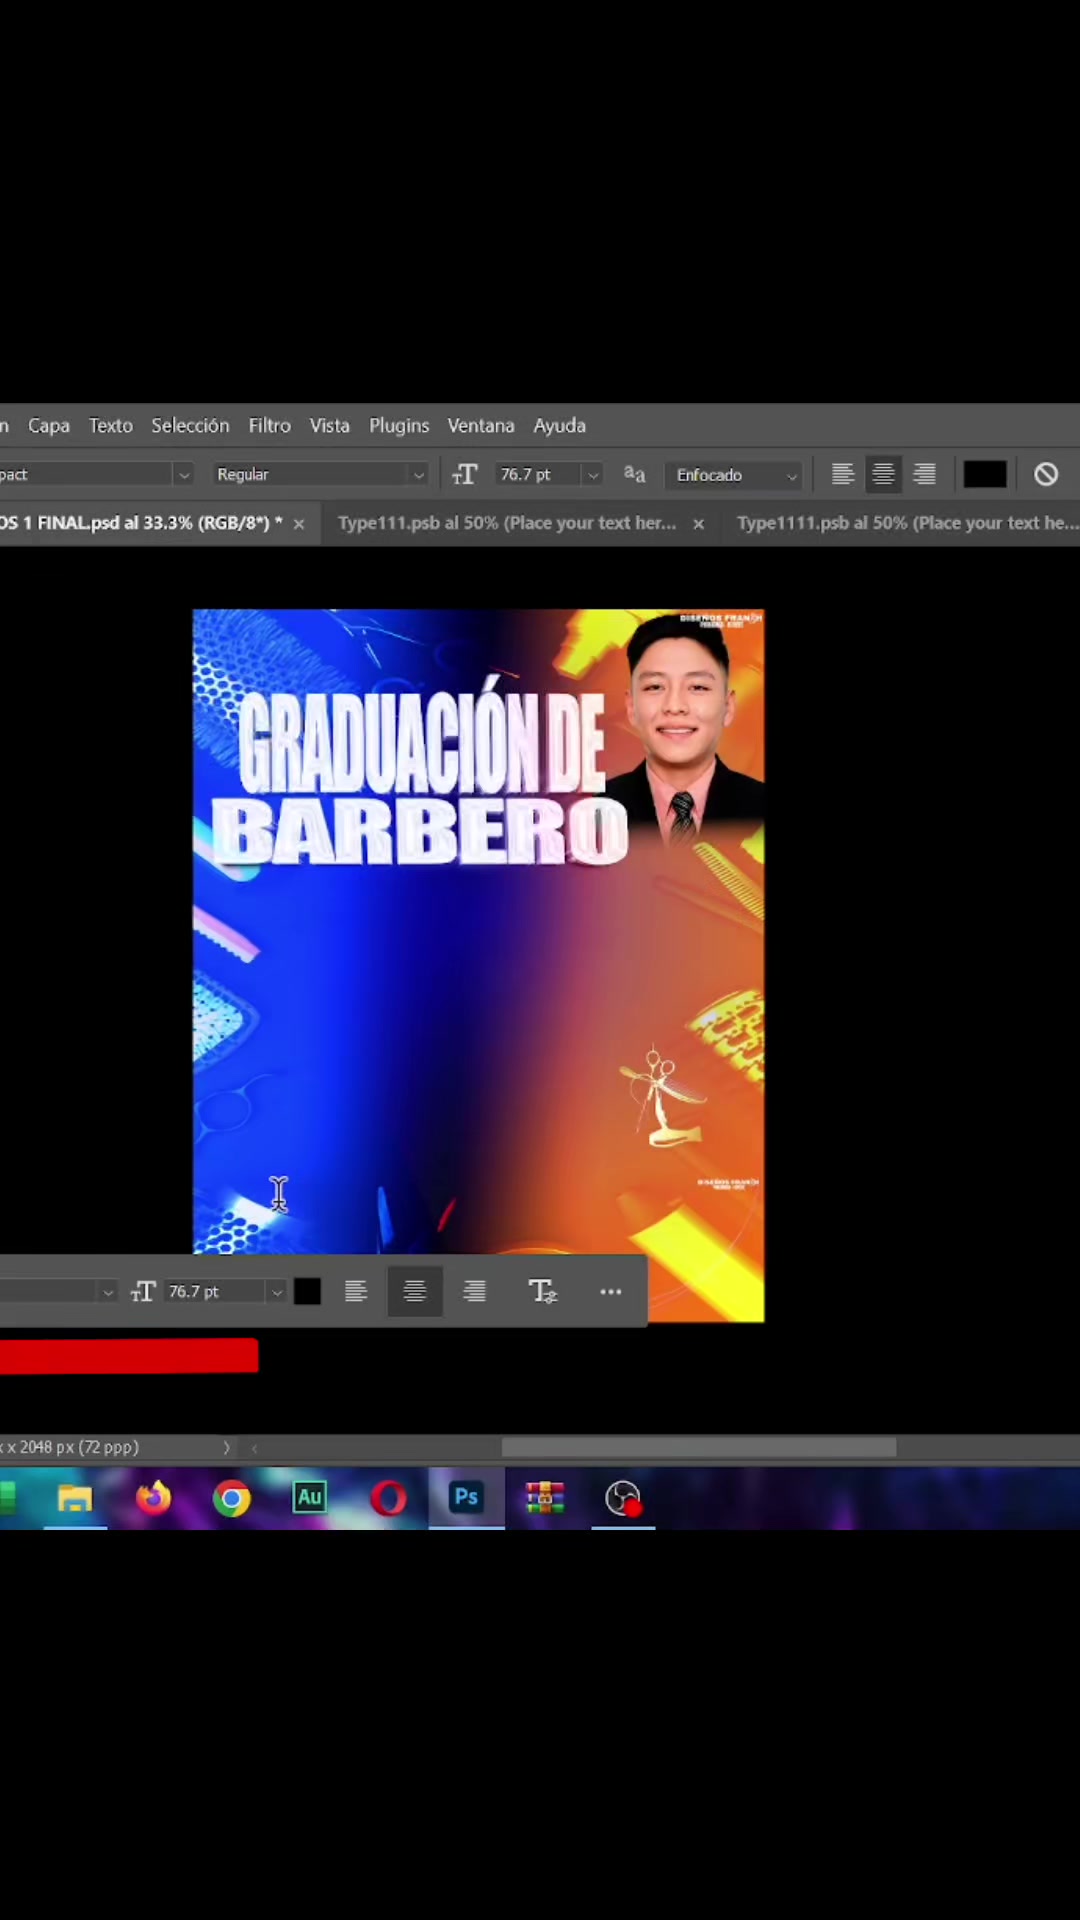Expand the size dropdown in floating taskbar
This screenshot has width=1080, height=1920.
(x=277, y=1292)
